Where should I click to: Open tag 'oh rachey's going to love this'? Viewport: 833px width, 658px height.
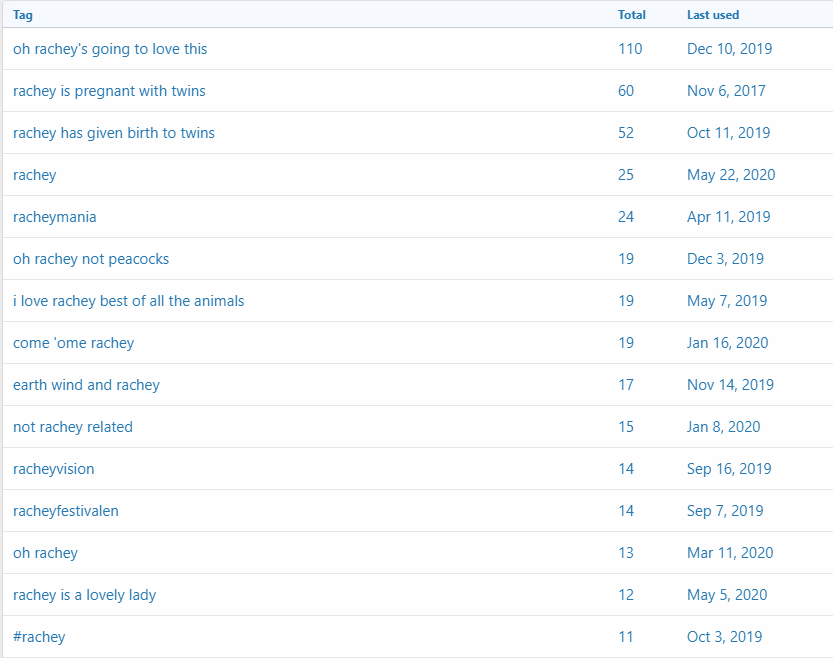110,49
